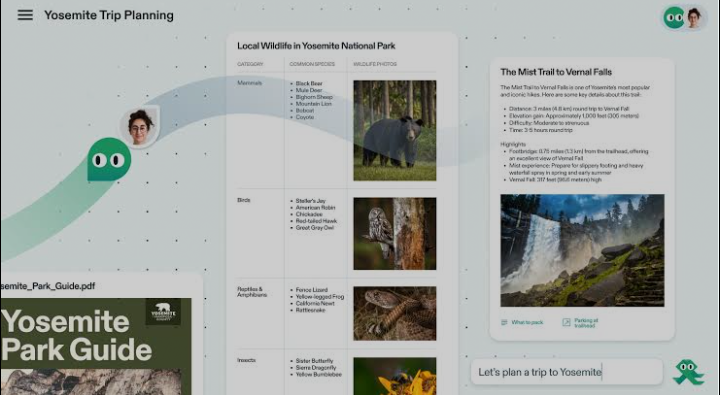Click the Yosemite Trip Planning title
The height and width of the screenshot is (395, 720).
[109, 15]
